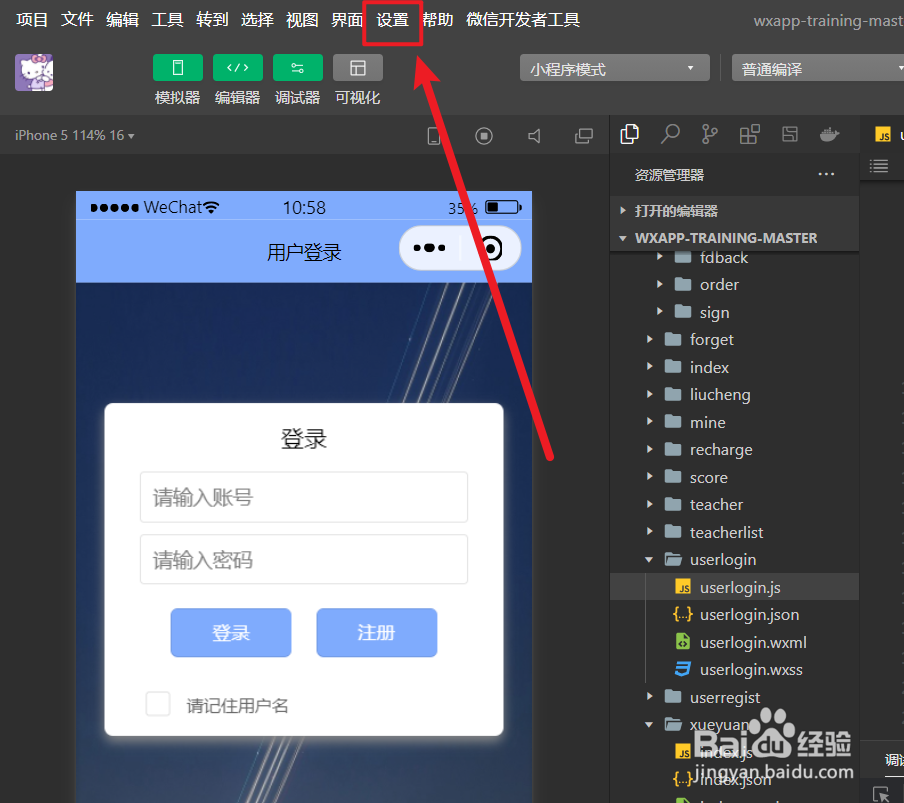Viewport: 904px width, 803px height.
Task: Open the 工具 menu
Action: (167, 20)
